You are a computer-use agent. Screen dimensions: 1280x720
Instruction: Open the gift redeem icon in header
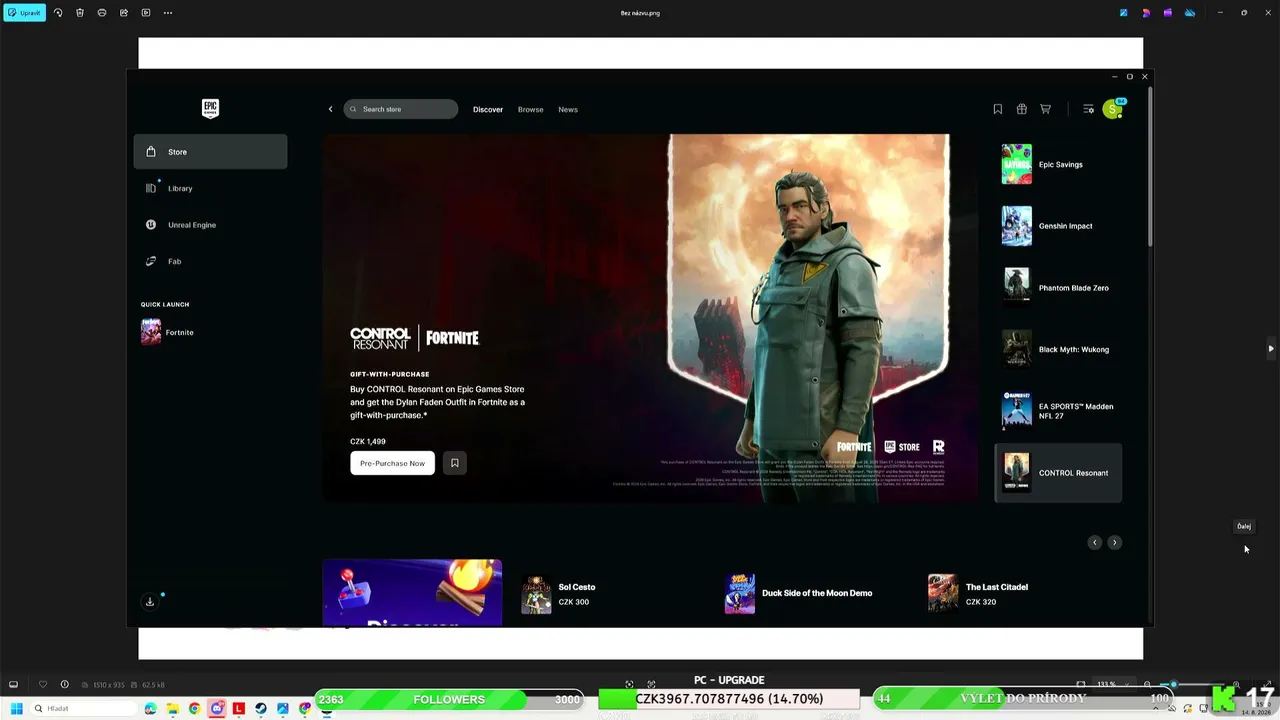click(x=1021, y=109)
